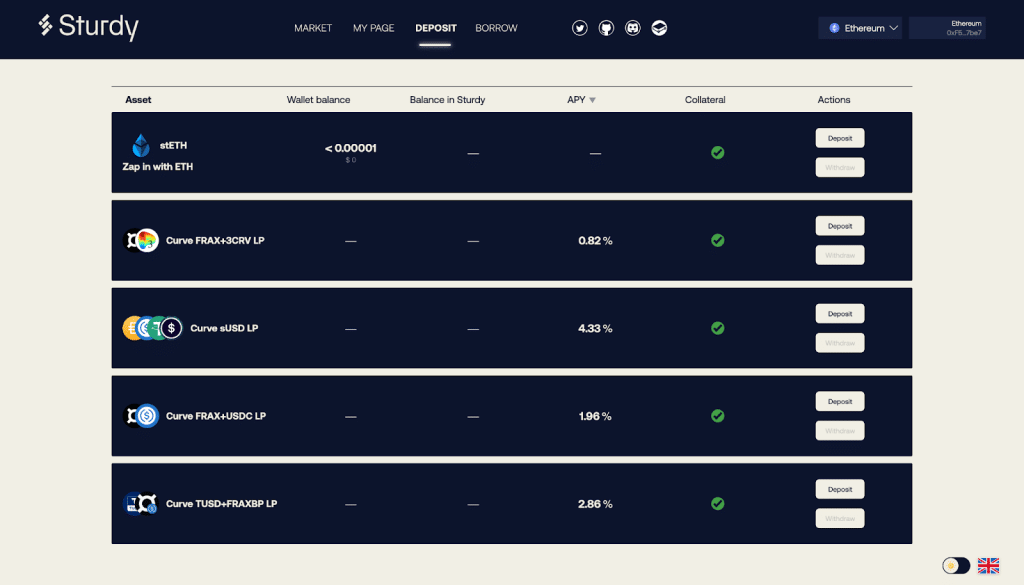Deposit into Curve sUSD LP
The height and width of the screenshot is (585, 1024).
[x=840, y=314]
